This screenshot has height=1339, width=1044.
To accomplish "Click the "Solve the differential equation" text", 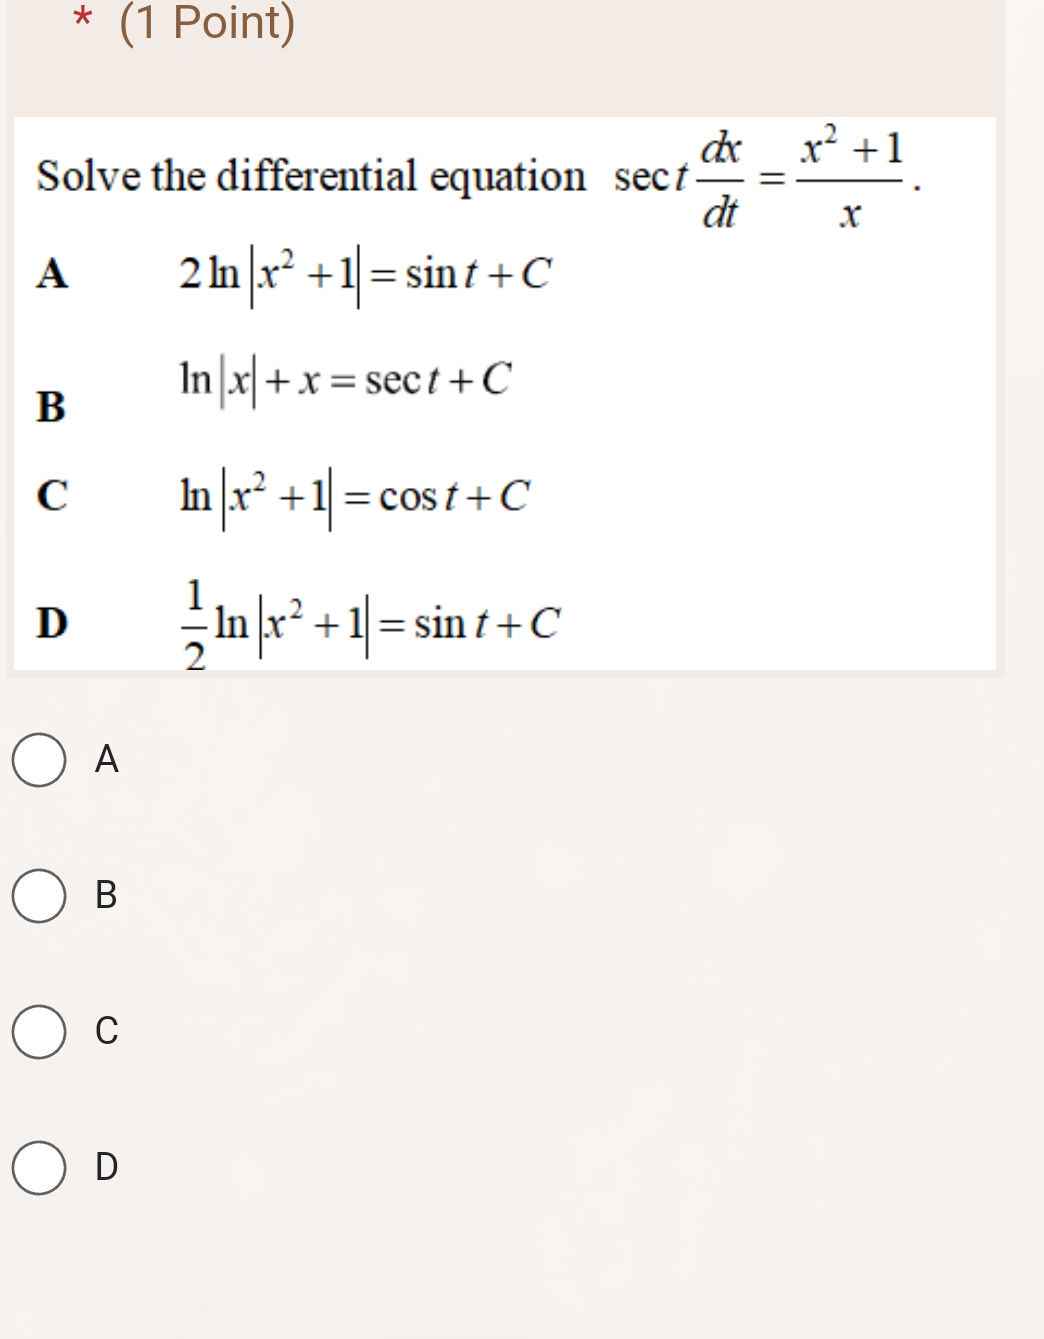I will tap(310, 176).
